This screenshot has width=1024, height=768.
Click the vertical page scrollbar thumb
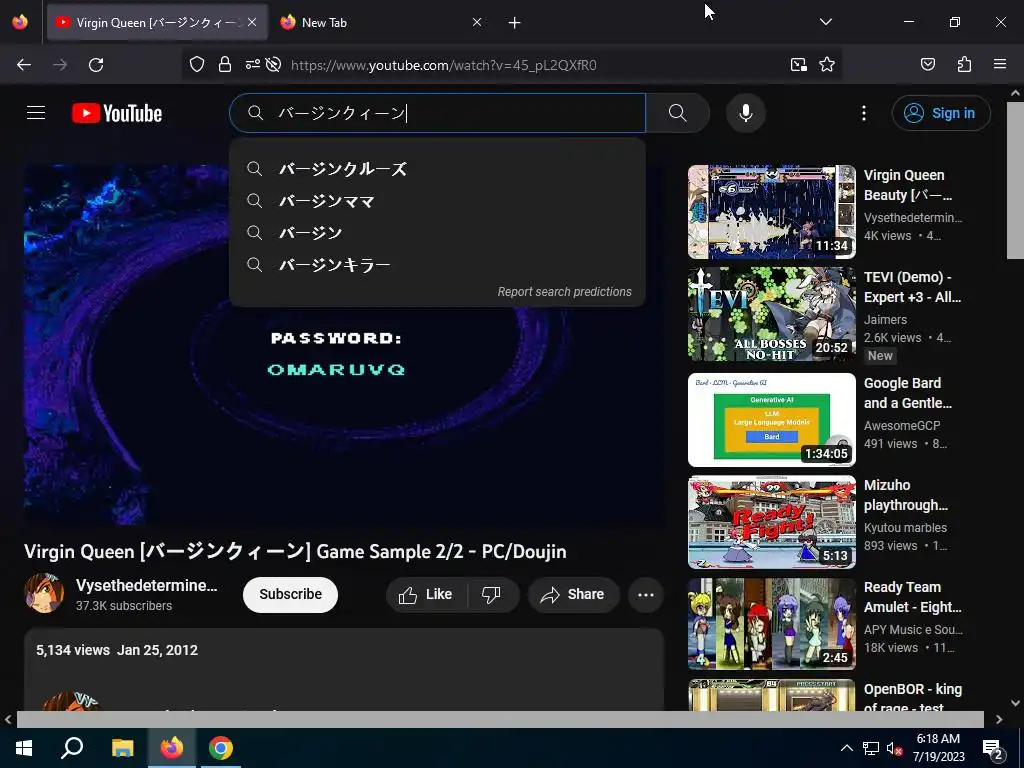point(1015,180)
